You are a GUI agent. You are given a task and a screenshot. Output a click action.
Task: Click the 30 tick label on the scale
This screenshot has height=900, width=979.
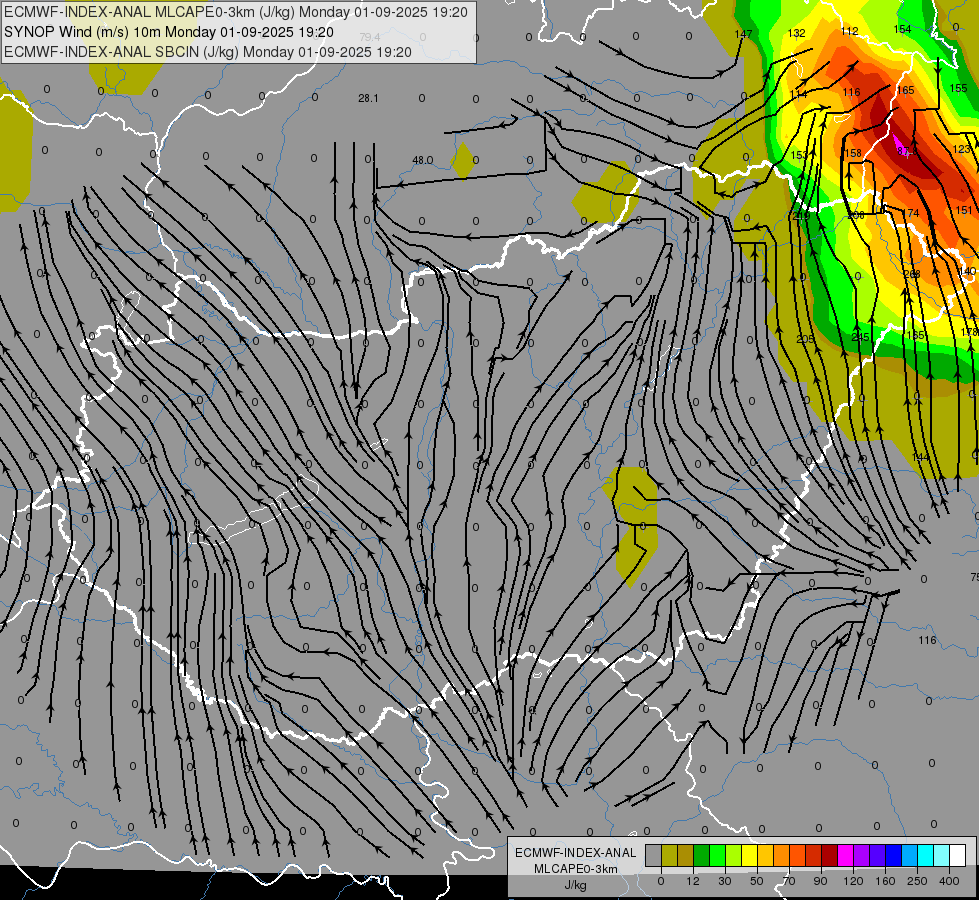(725, 881)
